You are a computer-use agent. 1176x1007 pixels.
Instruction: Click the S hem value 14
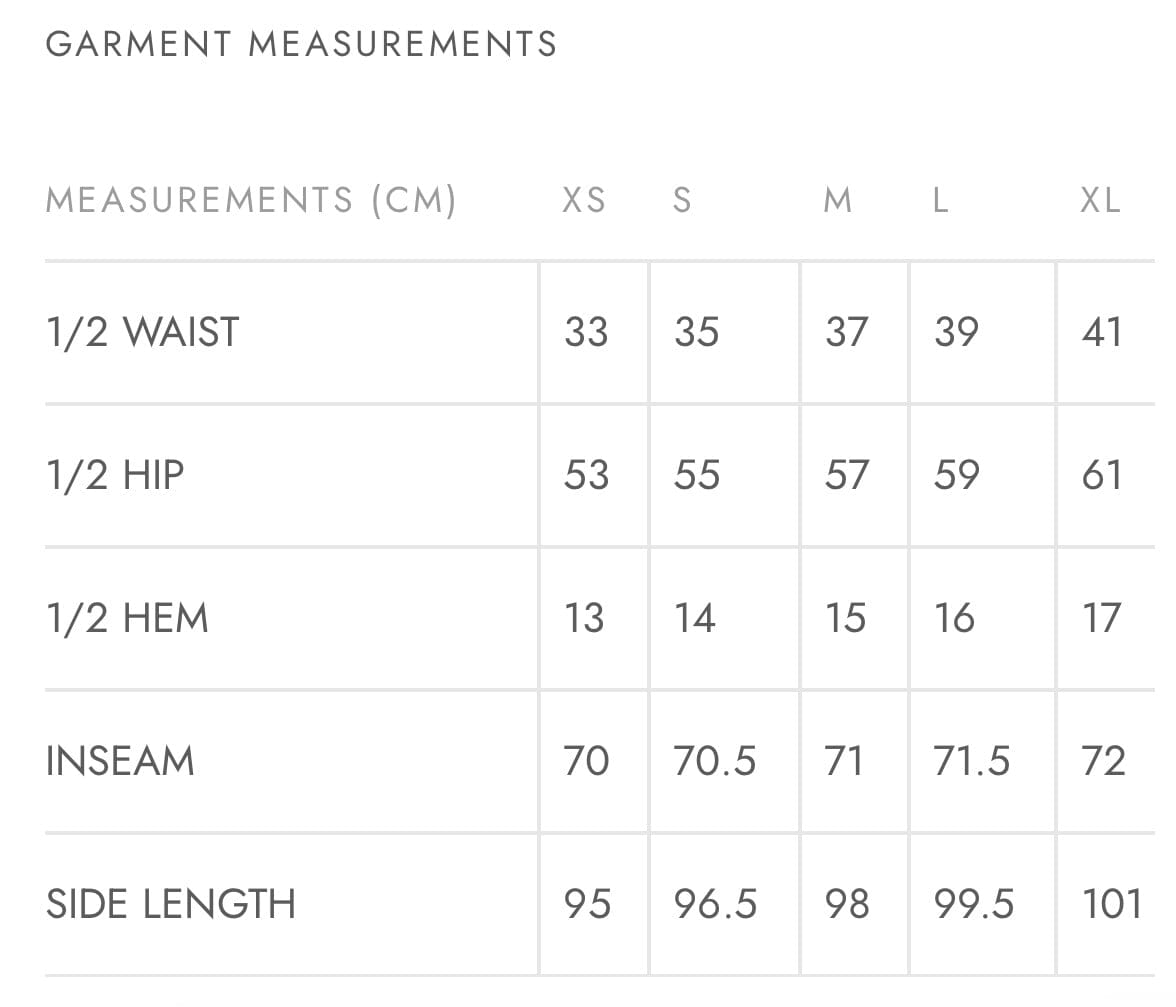[695, 618]
